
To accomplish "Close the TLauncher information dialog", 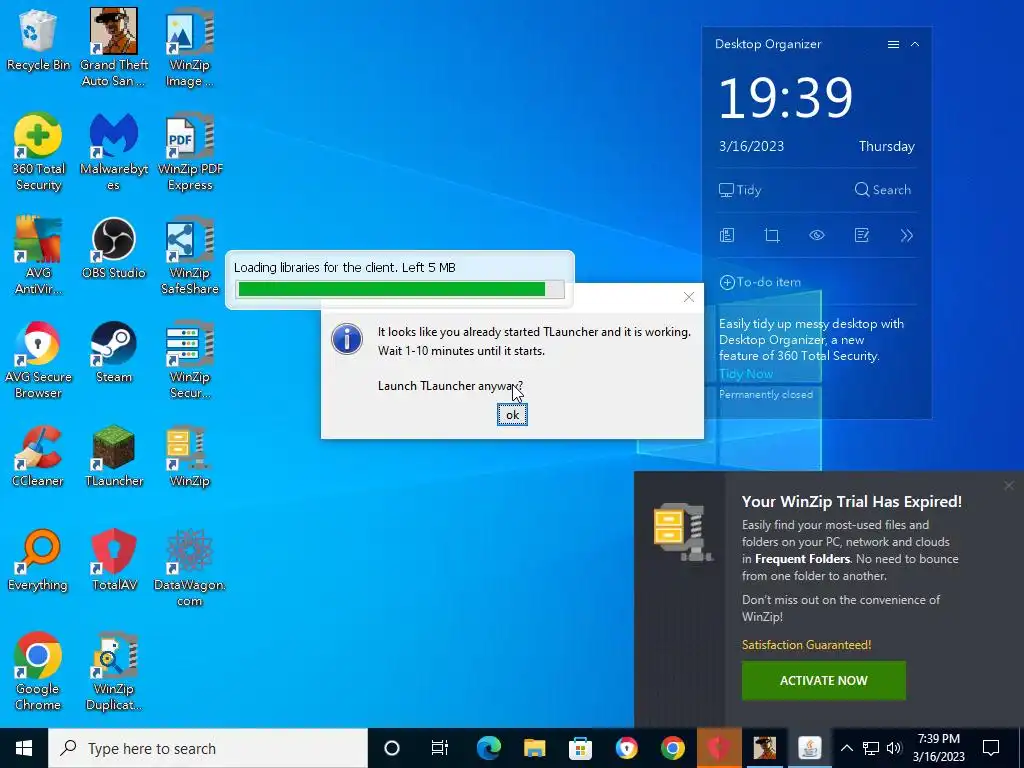I will pyautogui.click(x=688, y=297).
